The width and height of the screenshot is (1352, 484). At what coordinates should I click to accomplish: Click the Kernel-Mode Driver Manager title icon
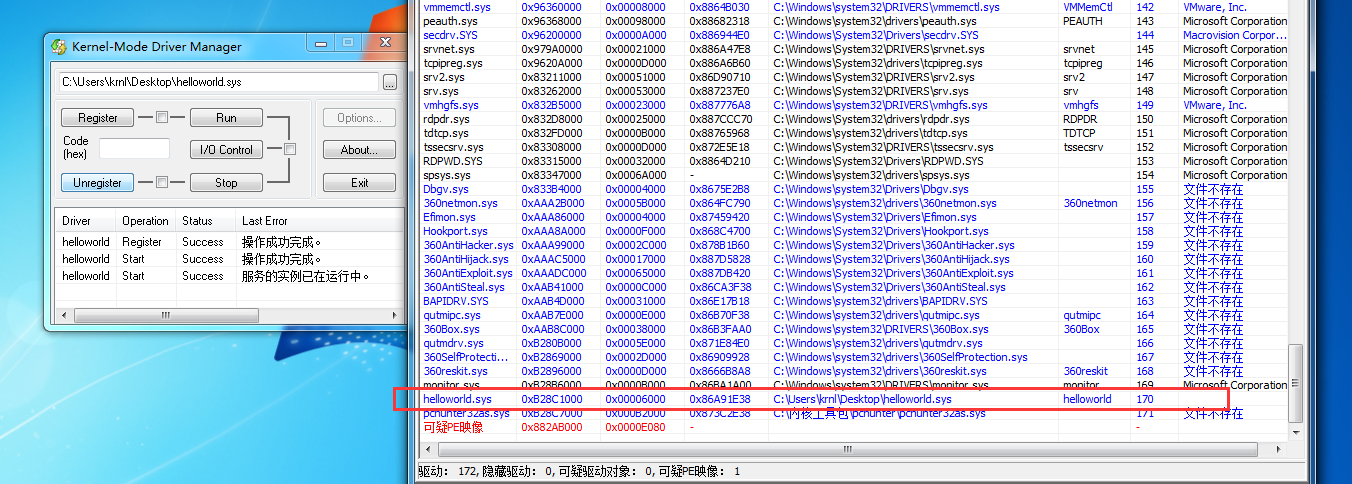59,47
